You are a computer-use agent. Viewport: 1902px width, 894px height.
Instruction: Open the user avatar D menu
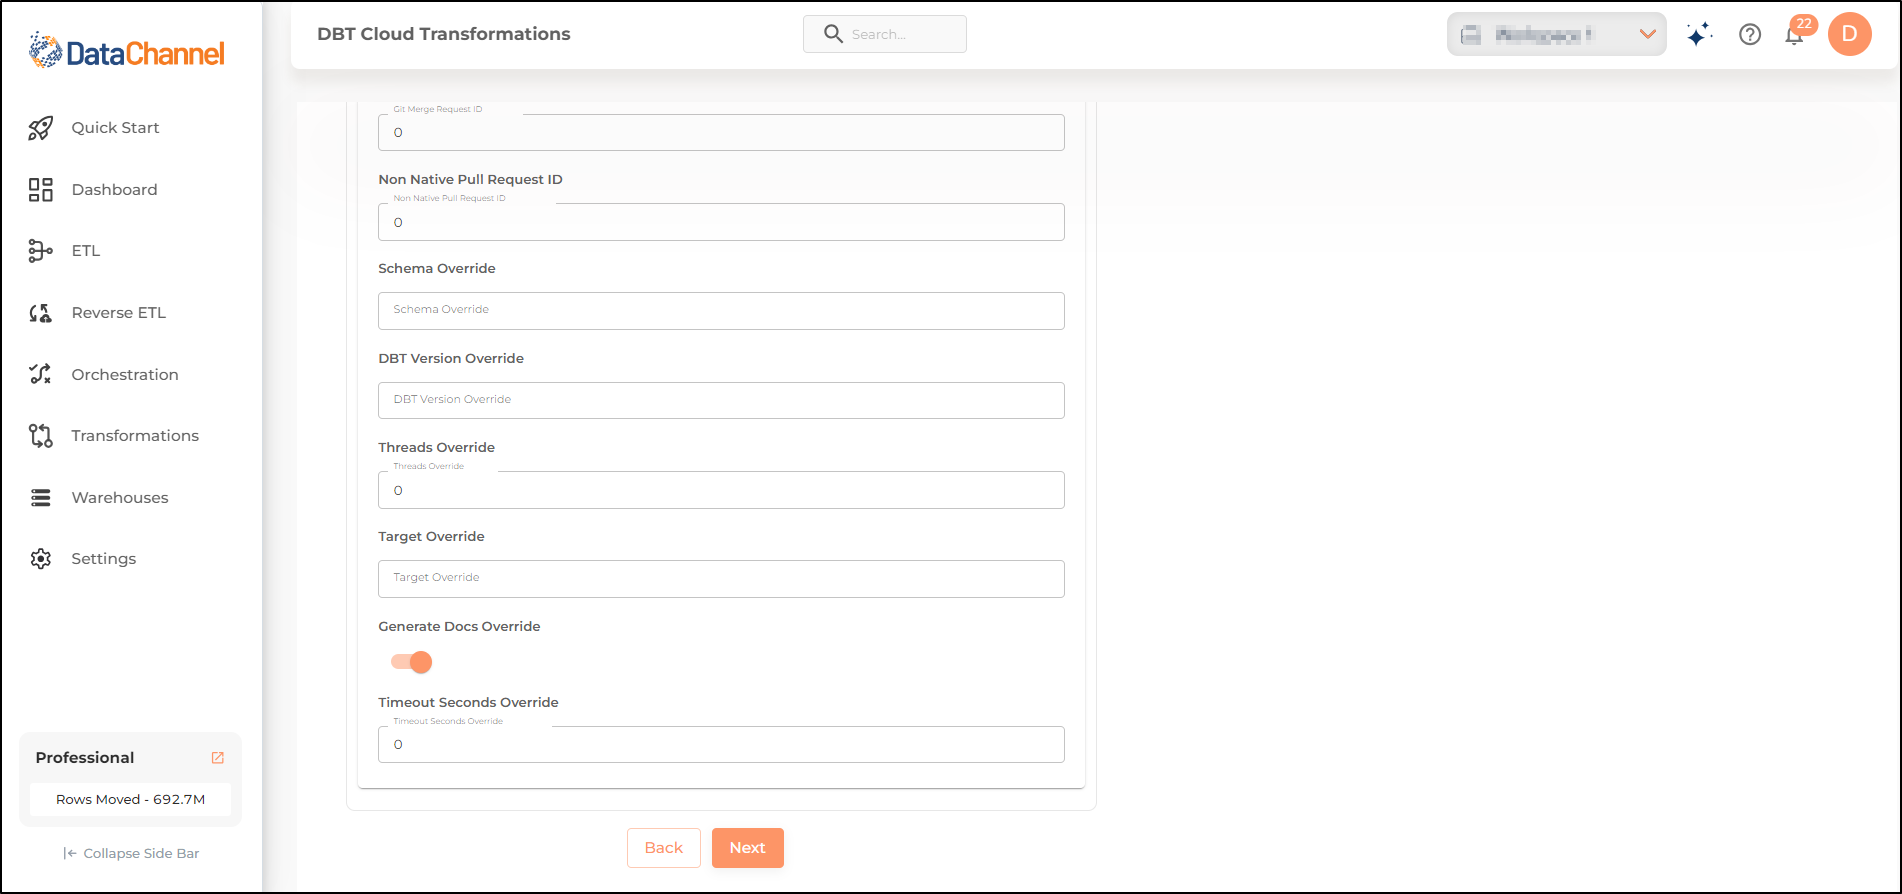(1850, 34)
